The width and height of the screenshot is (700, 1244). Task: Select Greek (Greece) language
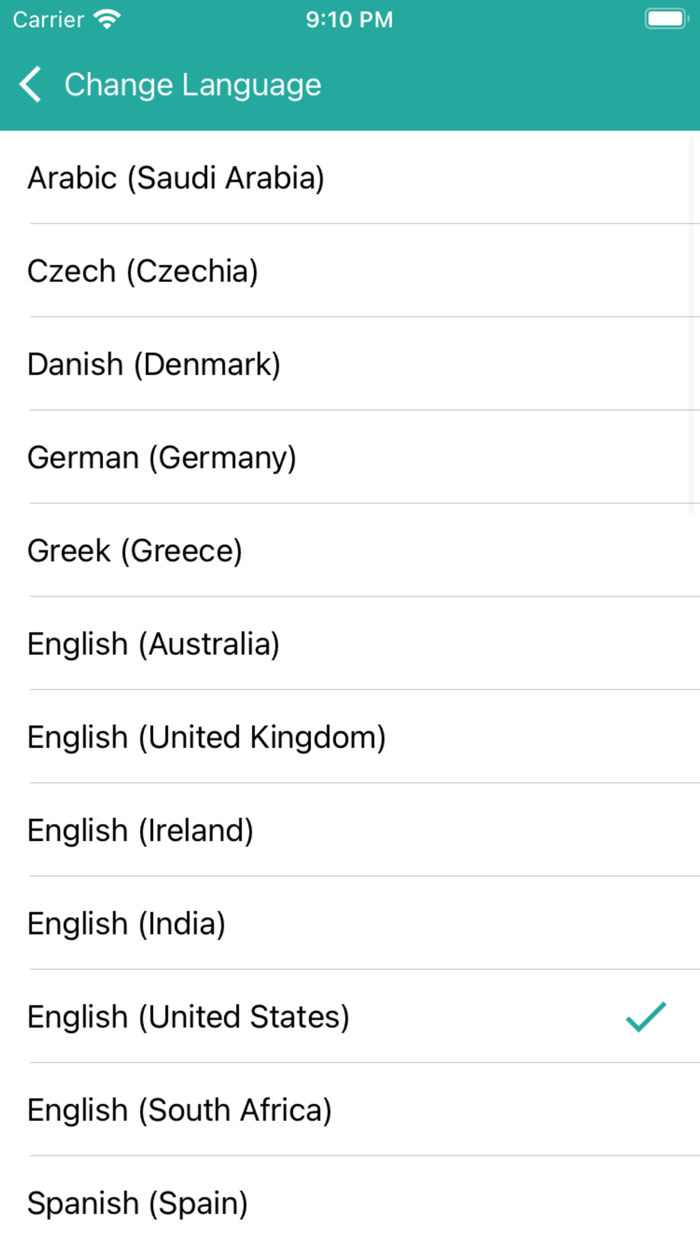pyautogui.click(x=135, y=550)
